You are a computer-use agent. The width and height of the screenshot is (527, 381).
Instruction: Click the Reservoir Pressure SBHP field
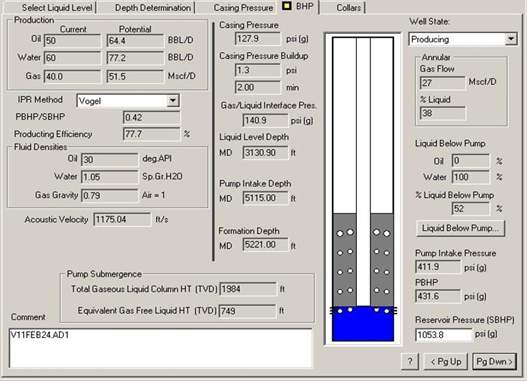444,335
